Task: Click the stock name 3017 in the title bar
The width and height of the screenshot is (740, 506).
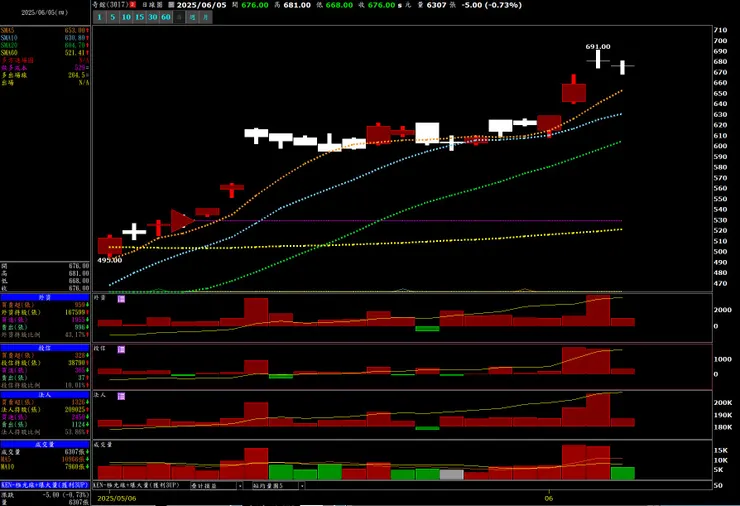Action: [x=110, y=5]
